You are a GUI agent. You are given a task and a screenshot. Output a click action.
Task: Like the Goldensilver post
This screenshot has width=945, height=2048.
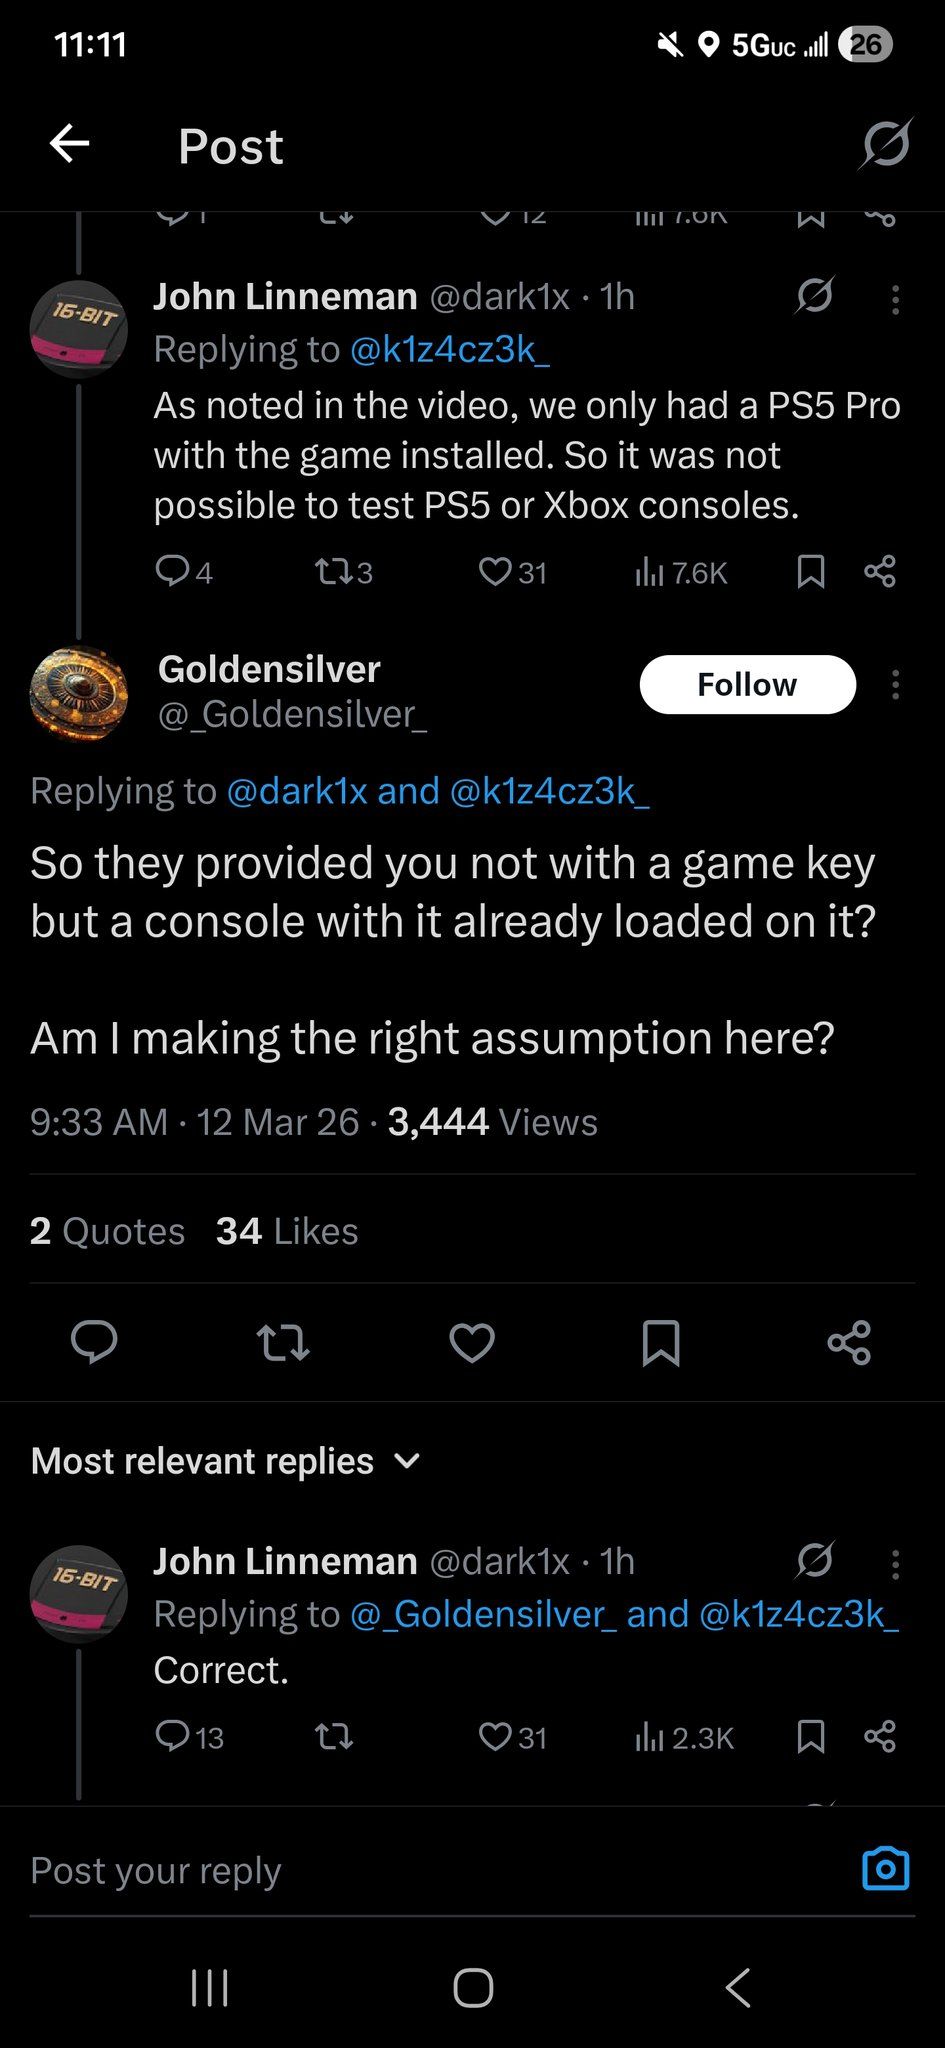point(472,1342)
